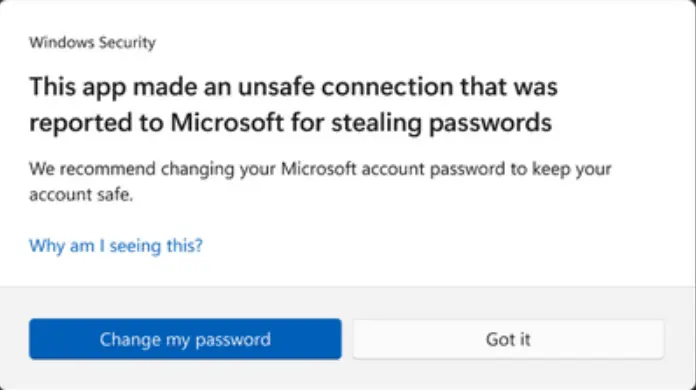
Task: Dismiss the warning with Got it
Action: point(508,339)
